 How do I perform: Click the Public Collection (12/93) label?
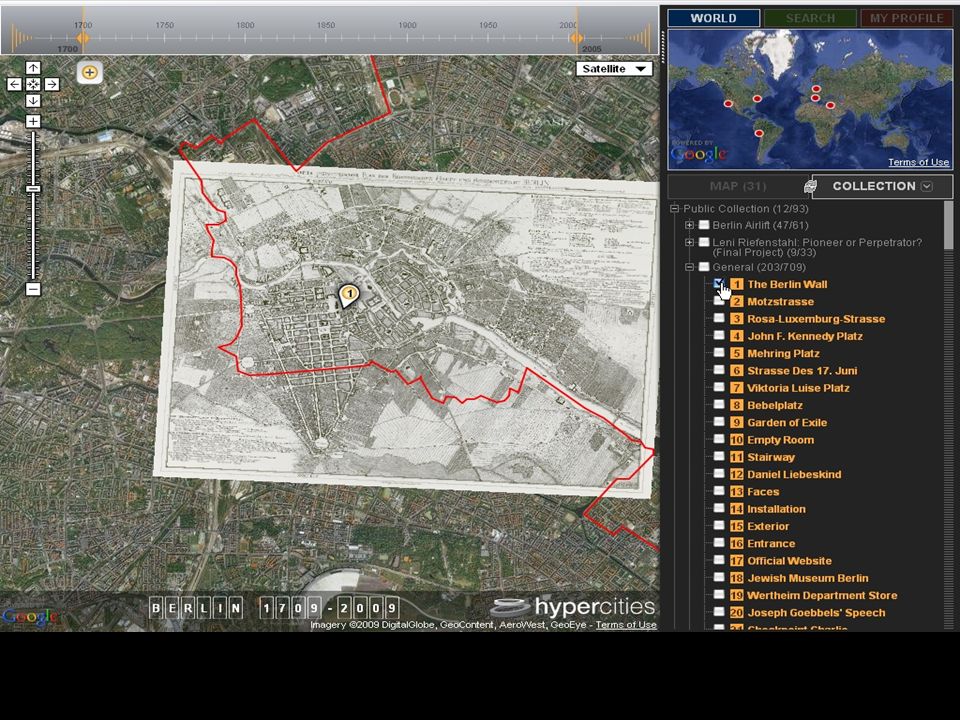[x=746, y=209]
